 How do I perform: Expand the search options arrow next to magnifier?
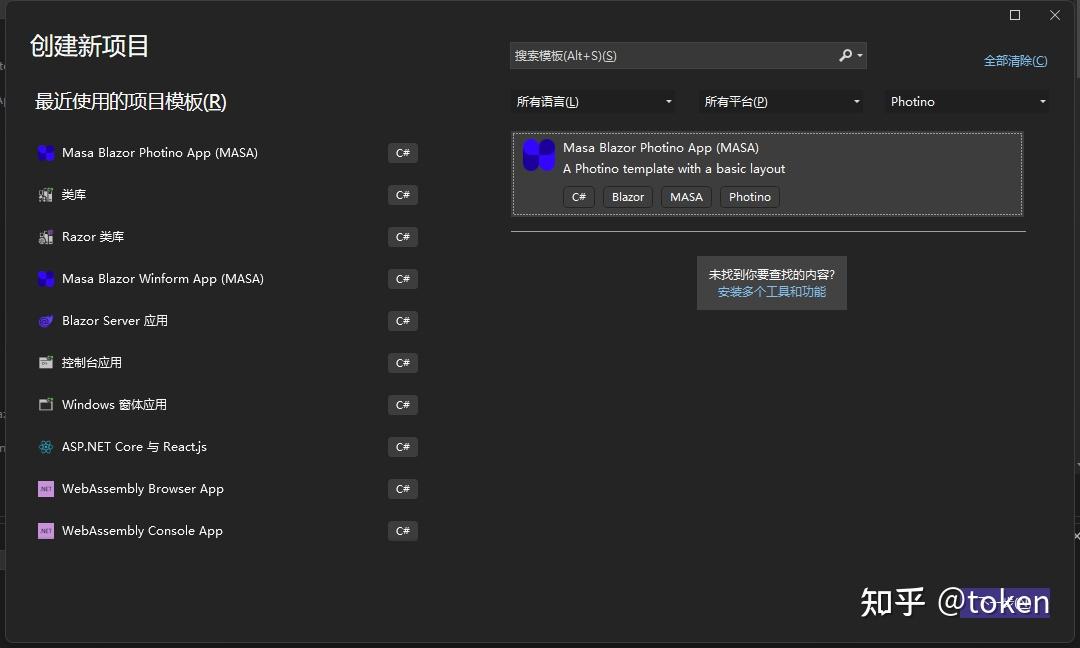858,56
